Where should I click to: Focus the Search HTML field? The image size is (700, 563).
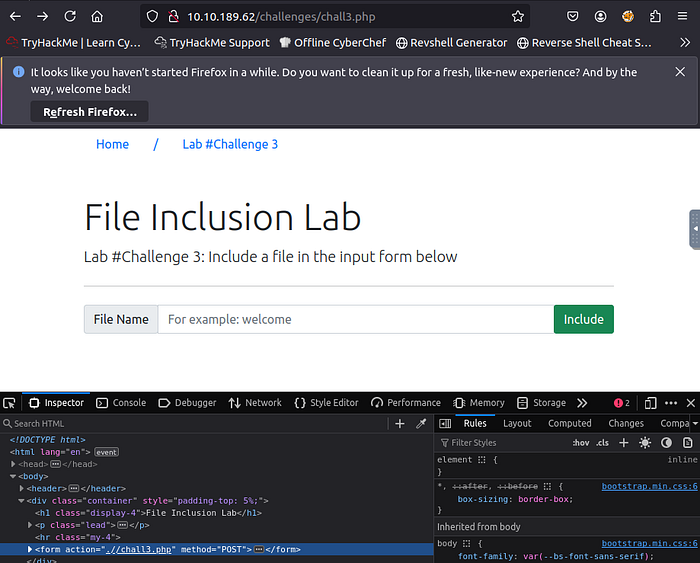point(194,423)
